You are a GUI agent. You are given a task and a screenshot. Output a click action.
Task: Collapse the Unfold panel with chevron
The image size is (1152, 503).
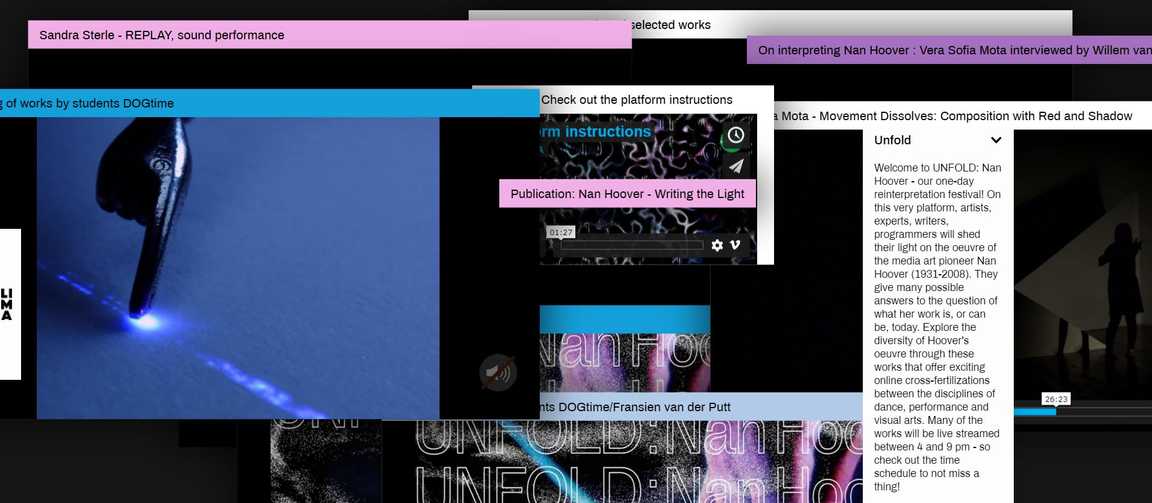(996, 140)
